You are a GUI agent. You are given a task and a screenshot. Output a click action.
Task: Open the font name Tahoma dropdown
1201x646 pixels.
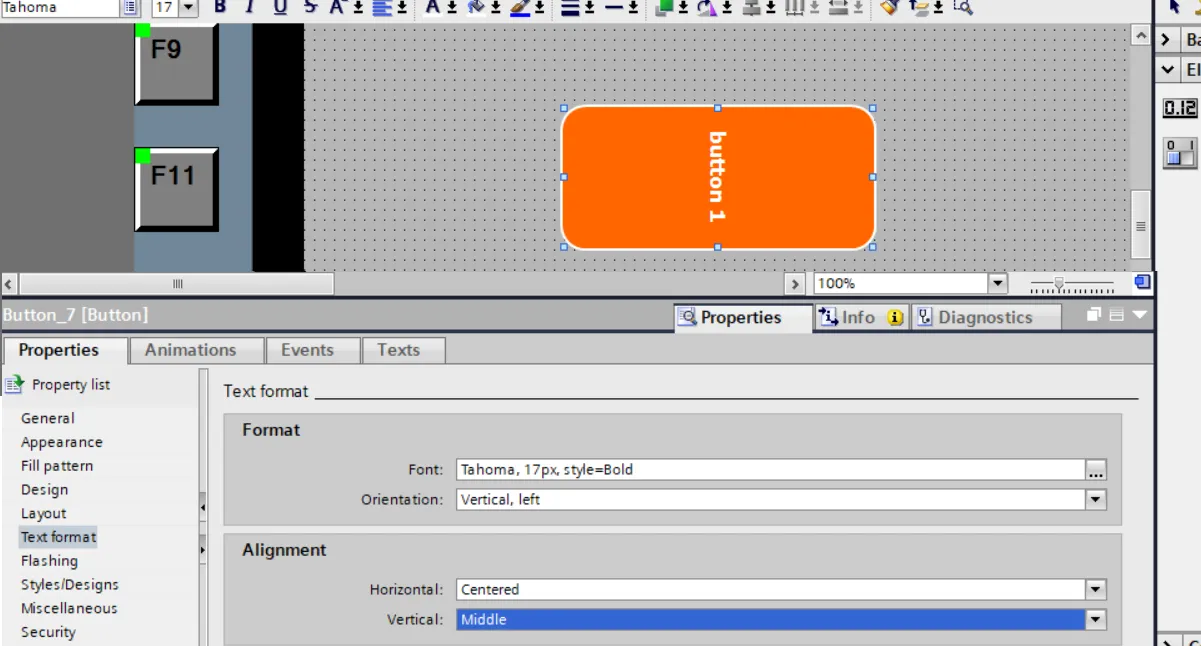(131, 7)
